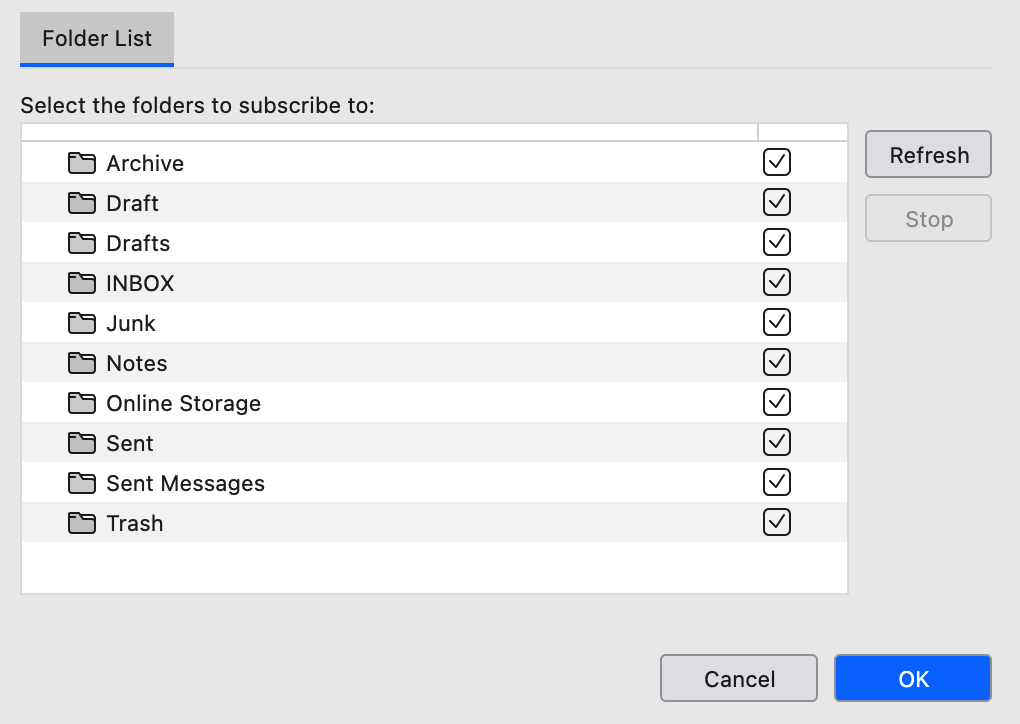Click the Online Storage folder icon
Viewport: 1020px width, 724px height.
click(82, 403)
